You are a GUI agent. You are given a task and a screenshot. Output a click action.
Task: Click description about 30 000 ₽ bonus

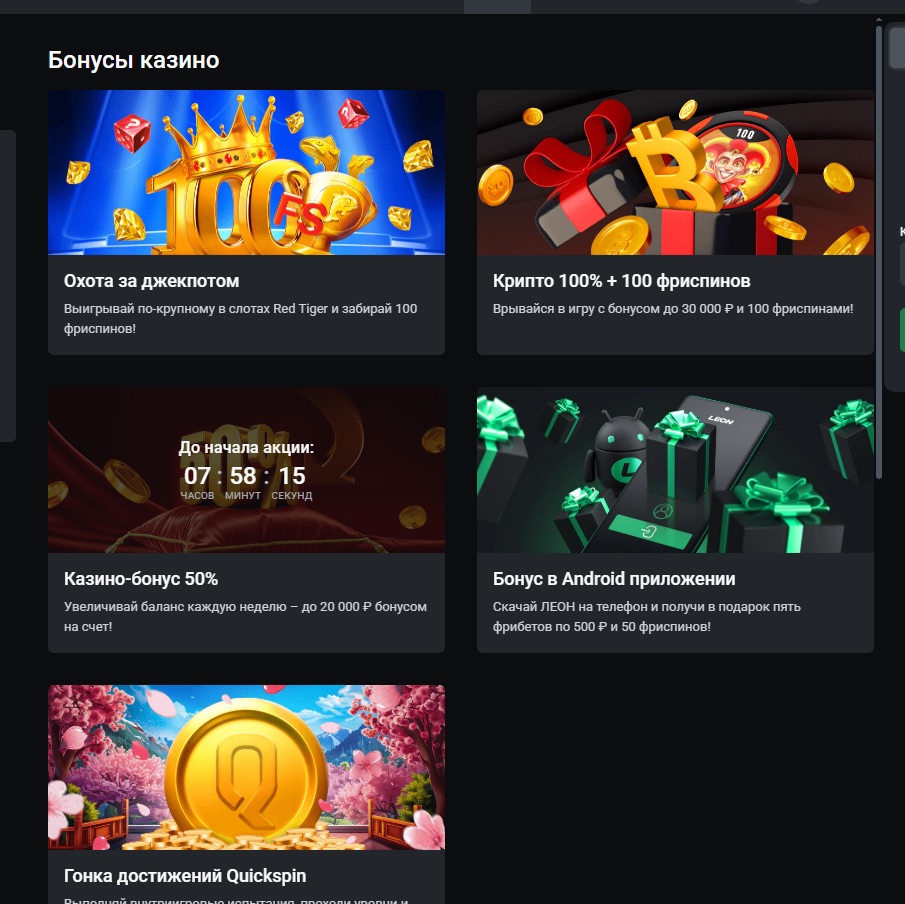point(673,309)
